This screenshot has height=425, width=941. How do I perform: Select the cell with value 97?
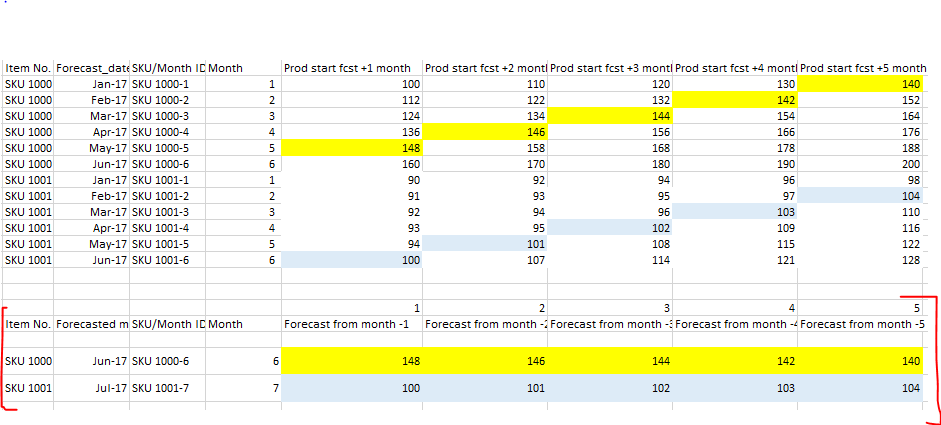pyautogui.click(x=735, y=196)
